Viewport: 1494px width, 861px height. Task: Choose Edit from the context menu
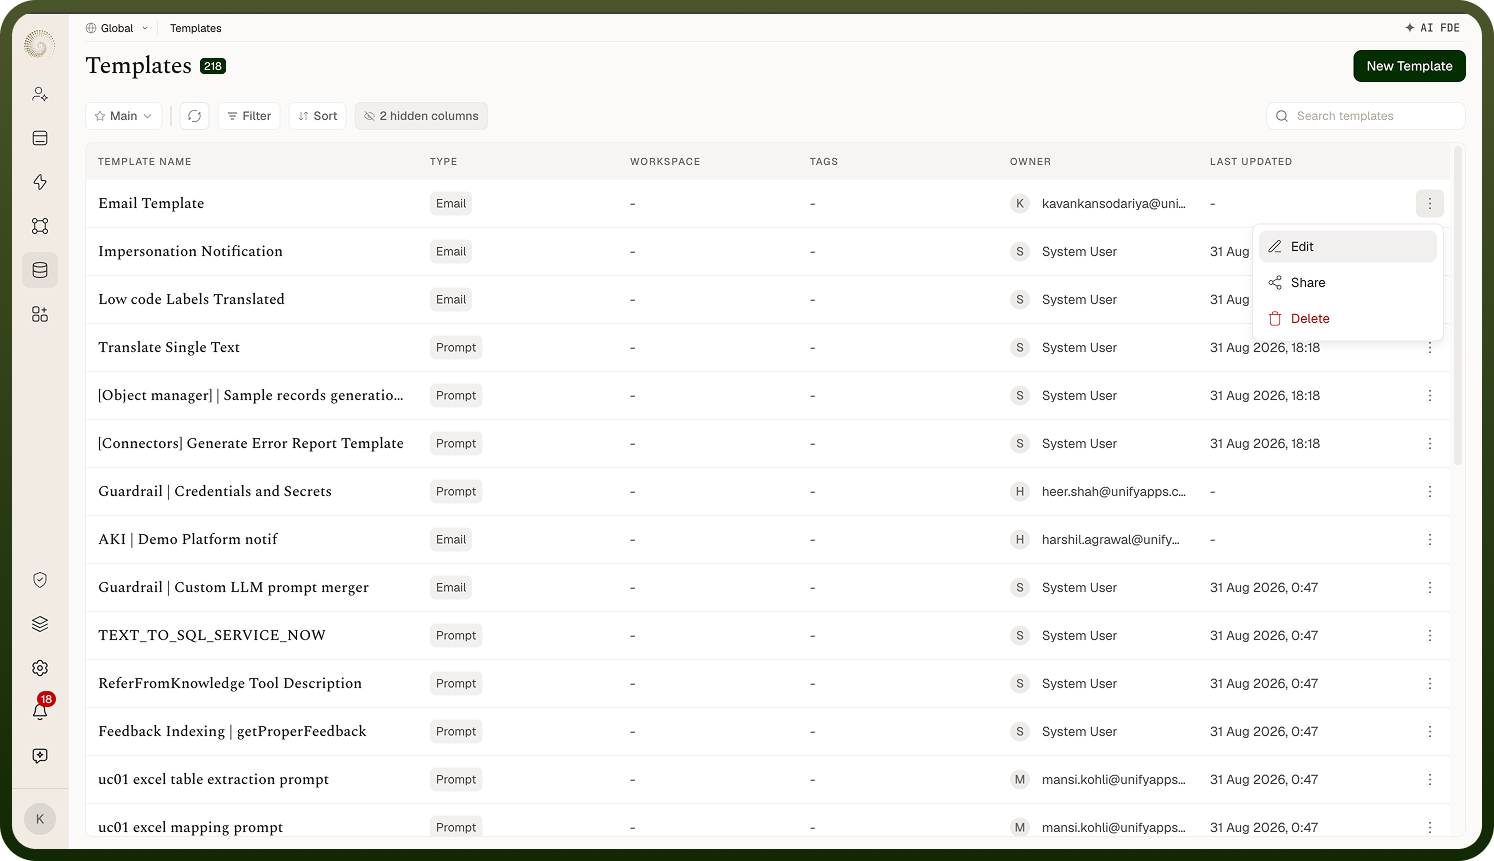(1347, 247)
